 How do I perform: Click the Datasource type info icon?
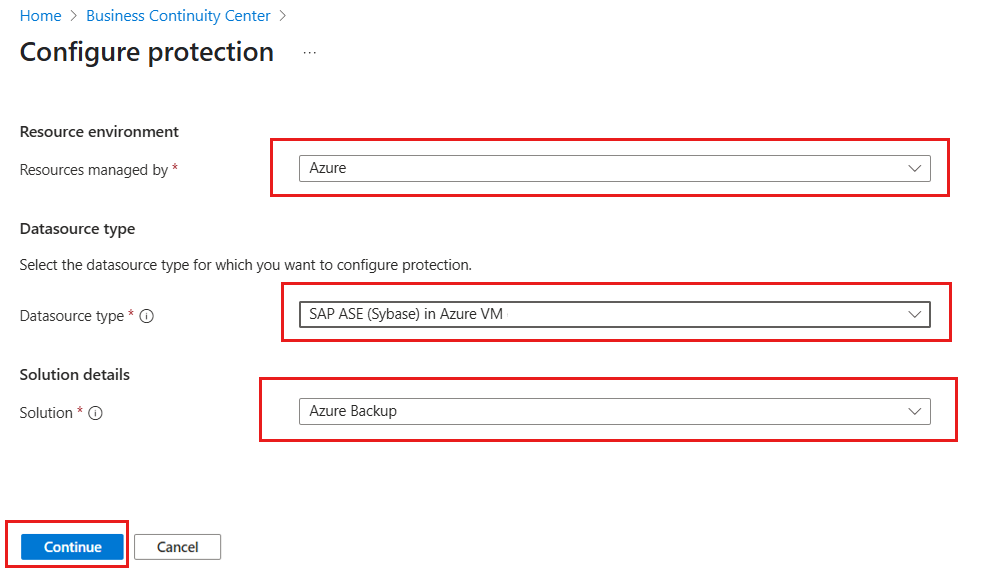point(147,316)
